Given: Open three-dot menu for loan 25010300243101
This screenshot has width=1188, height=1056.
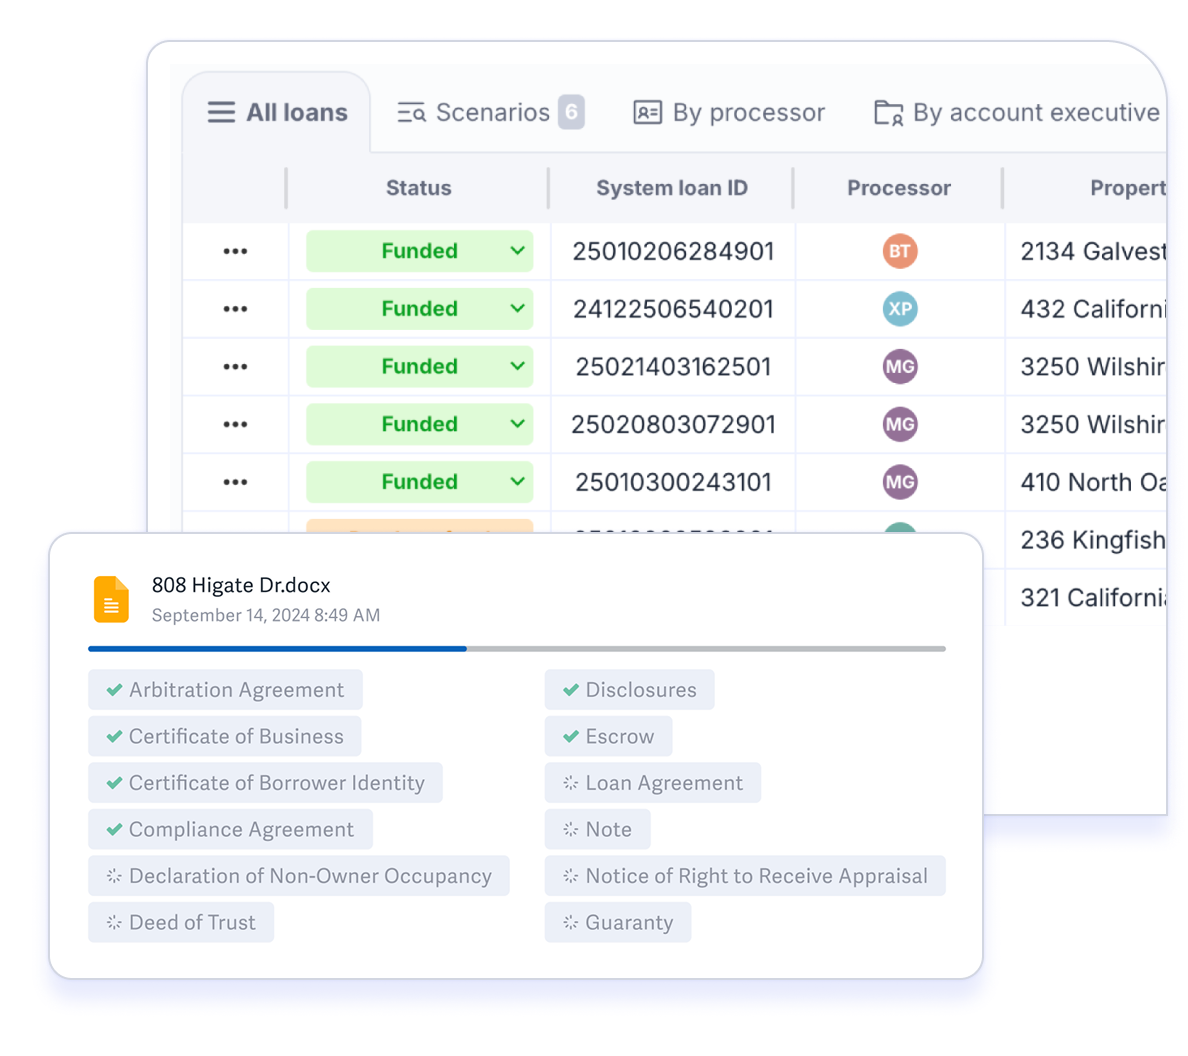Looking at the screenshot, I should point(235,482).
